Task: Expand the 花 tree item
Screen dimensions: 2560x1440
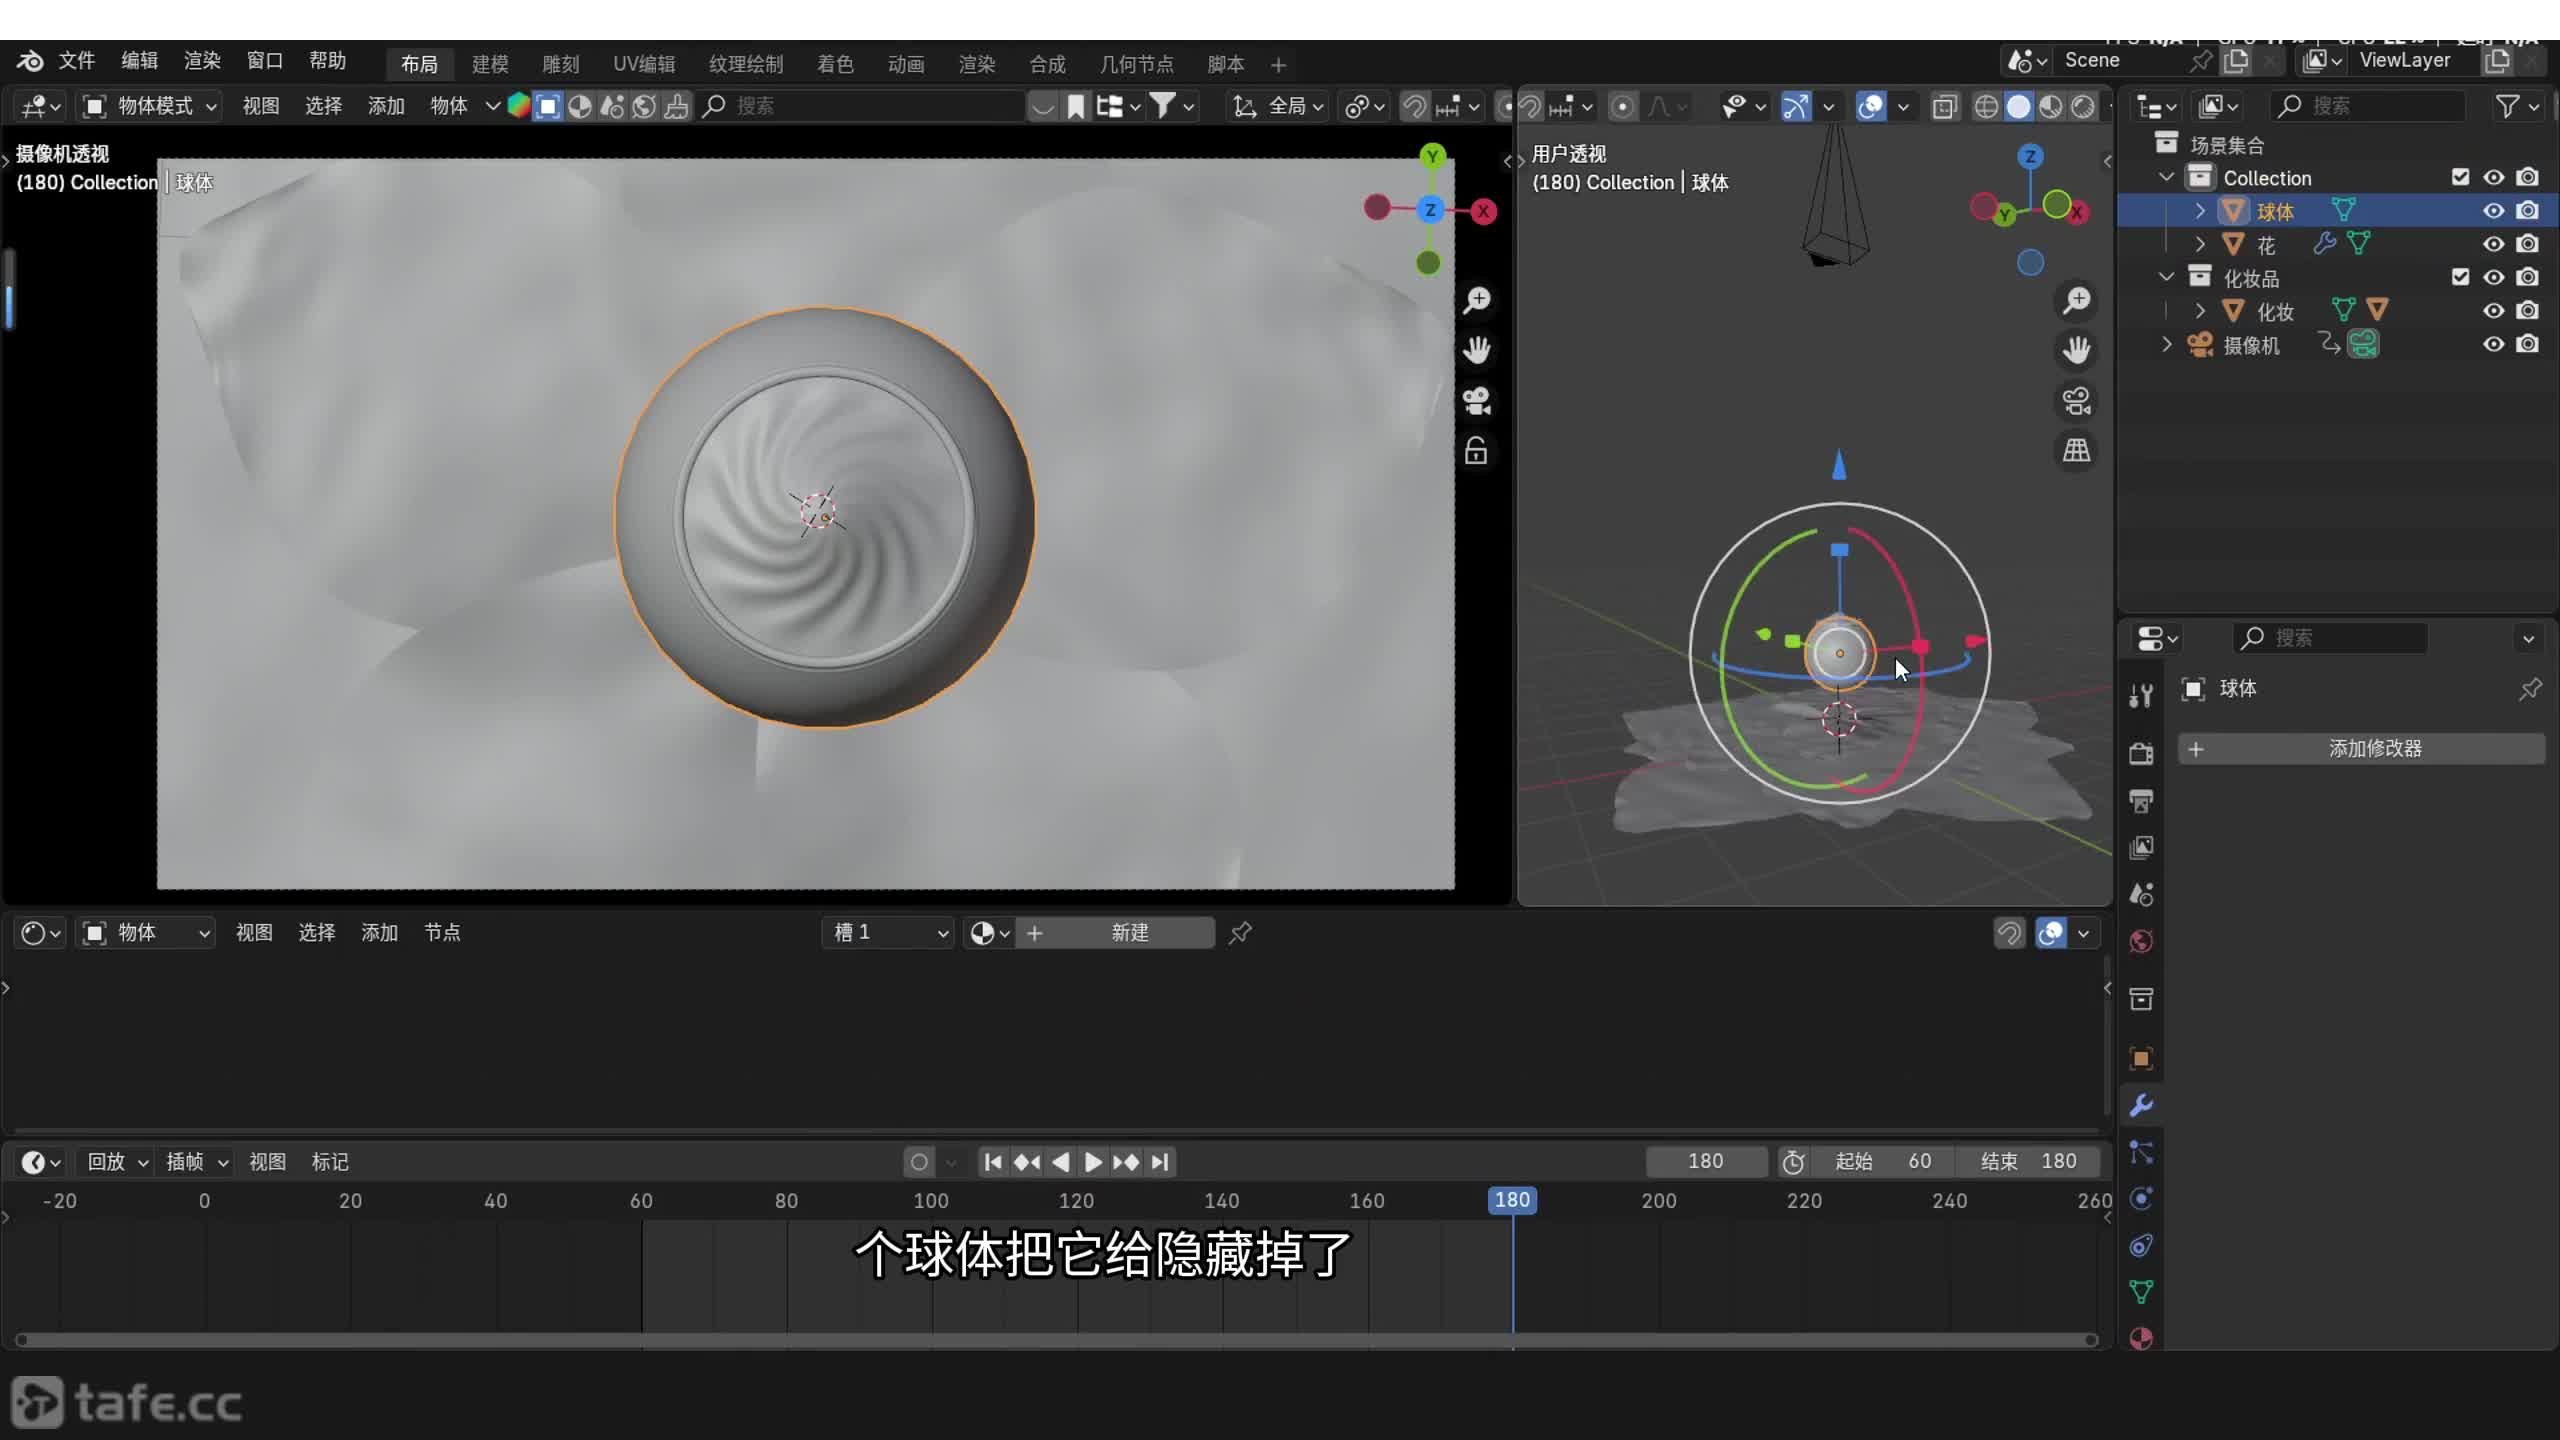Action: click(2200, 244)
